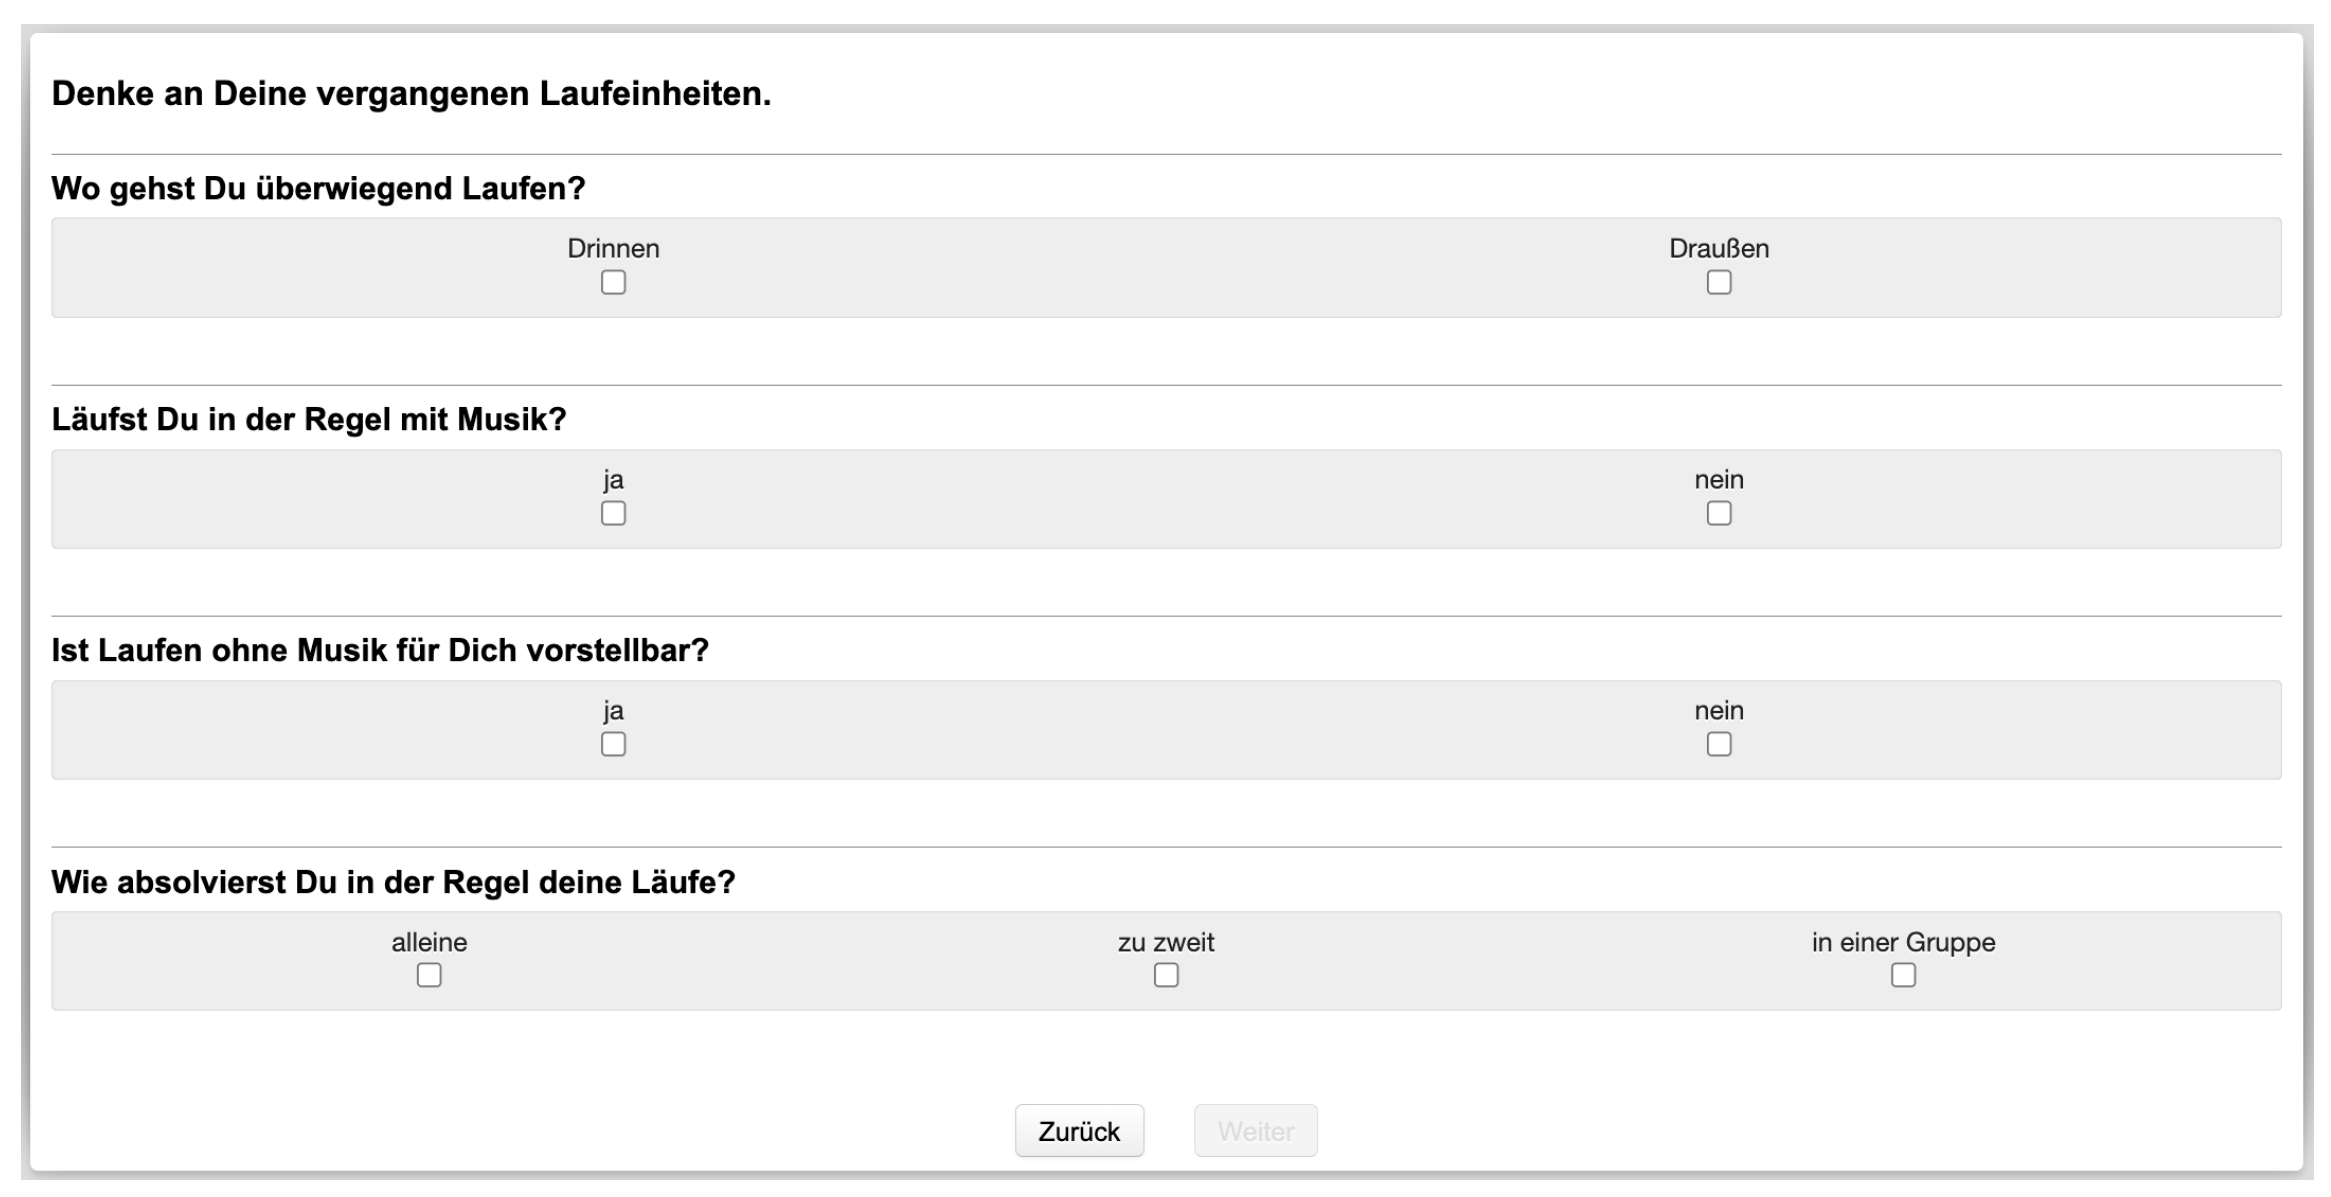Click 'ja' label under 'Läufst Du mit Musik'
Image resolution: width=2331 pixels, height=1197 pixels.
(x=613, y=480)
